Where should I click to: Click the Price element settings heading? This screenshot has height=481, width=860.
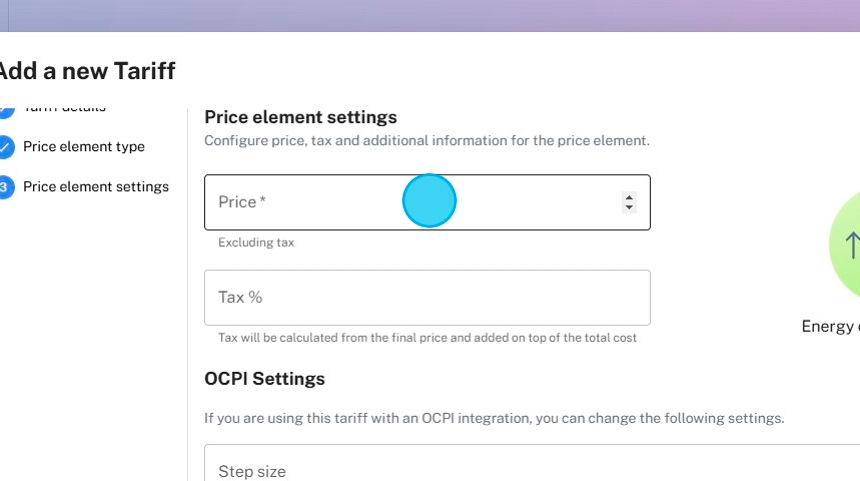(300, 117)
